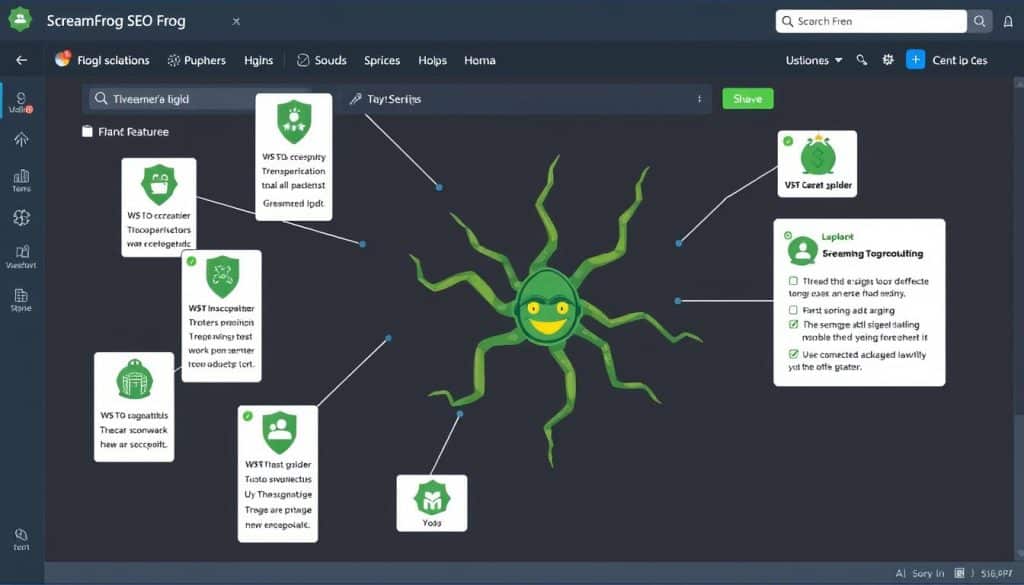Select the Hgins menu item
This screenshot has height=585, width=1024.
[259, 60]
